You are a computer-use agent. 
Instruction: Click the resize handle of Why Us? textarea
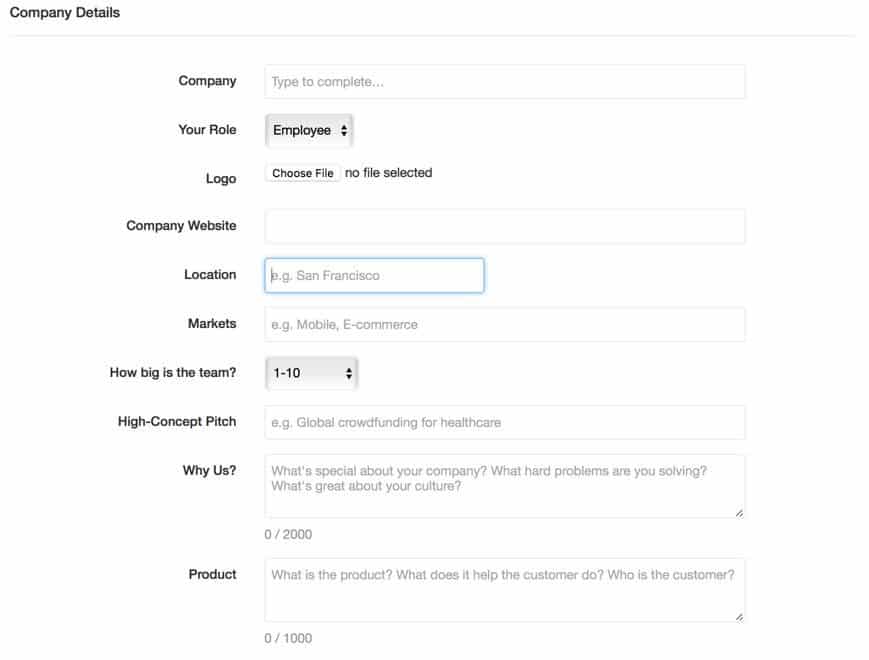pyautogui.click(x=739, y=513)
